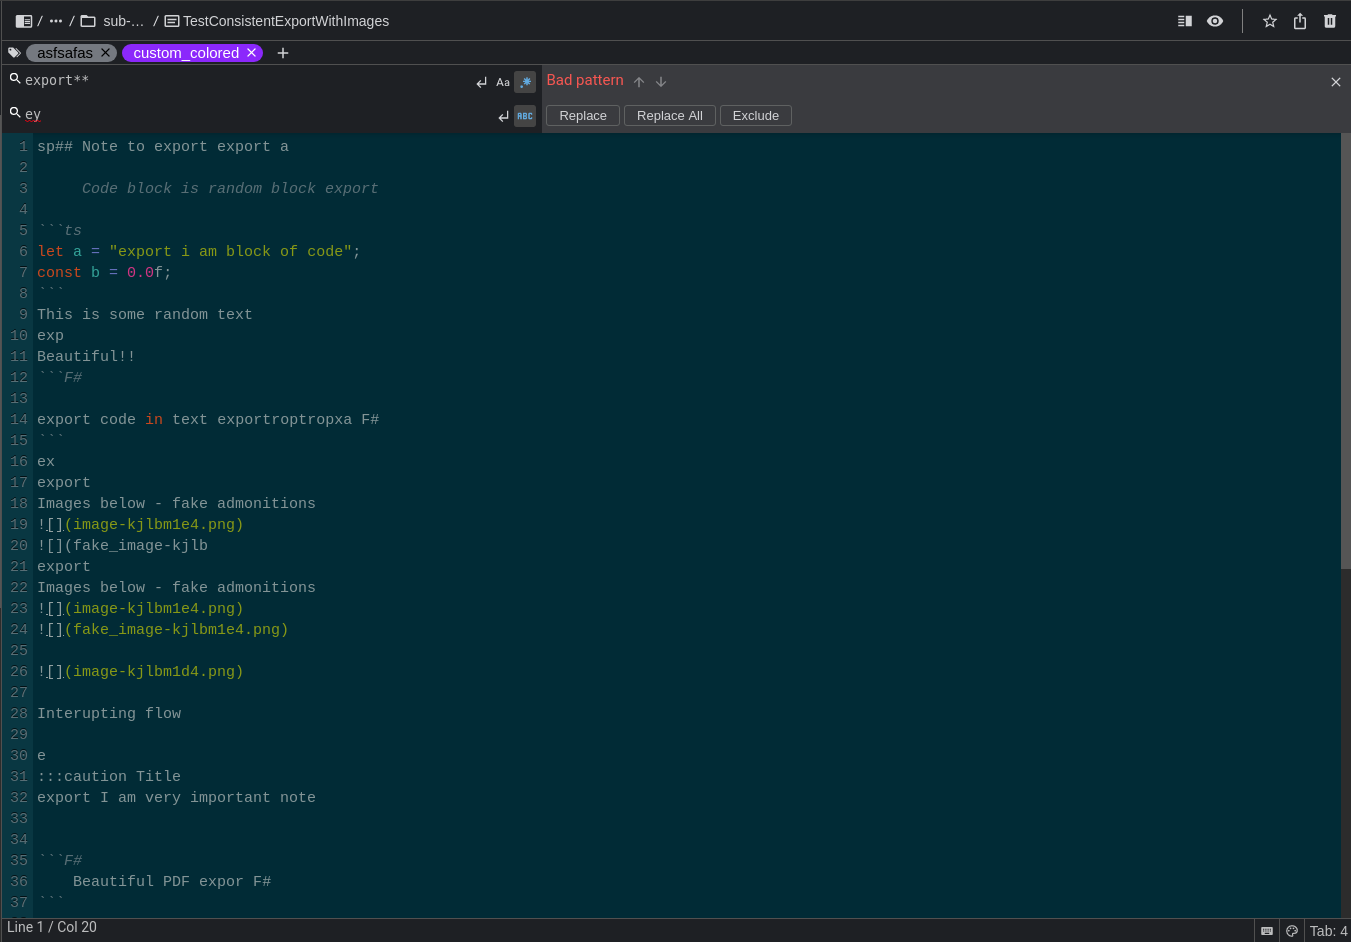Click 'Interupting flow' line

(109, 714)
